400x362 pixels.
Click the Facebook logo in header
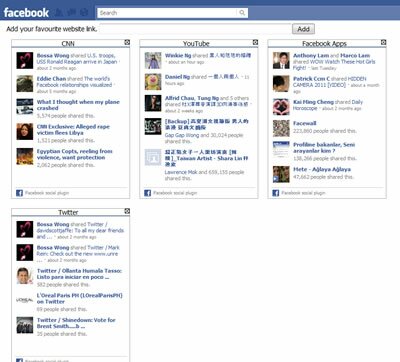pos(26,13)
